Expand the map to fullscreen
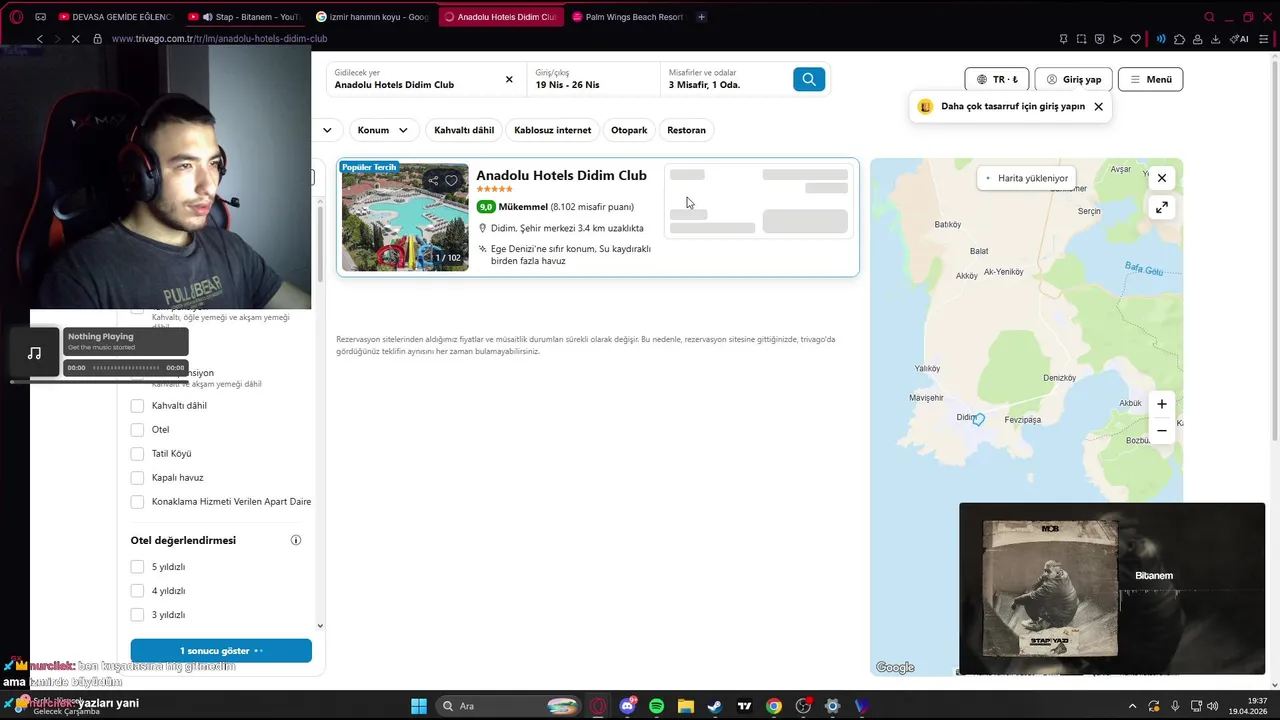This screenshot has width=1280, height=720. [1161, 207]
